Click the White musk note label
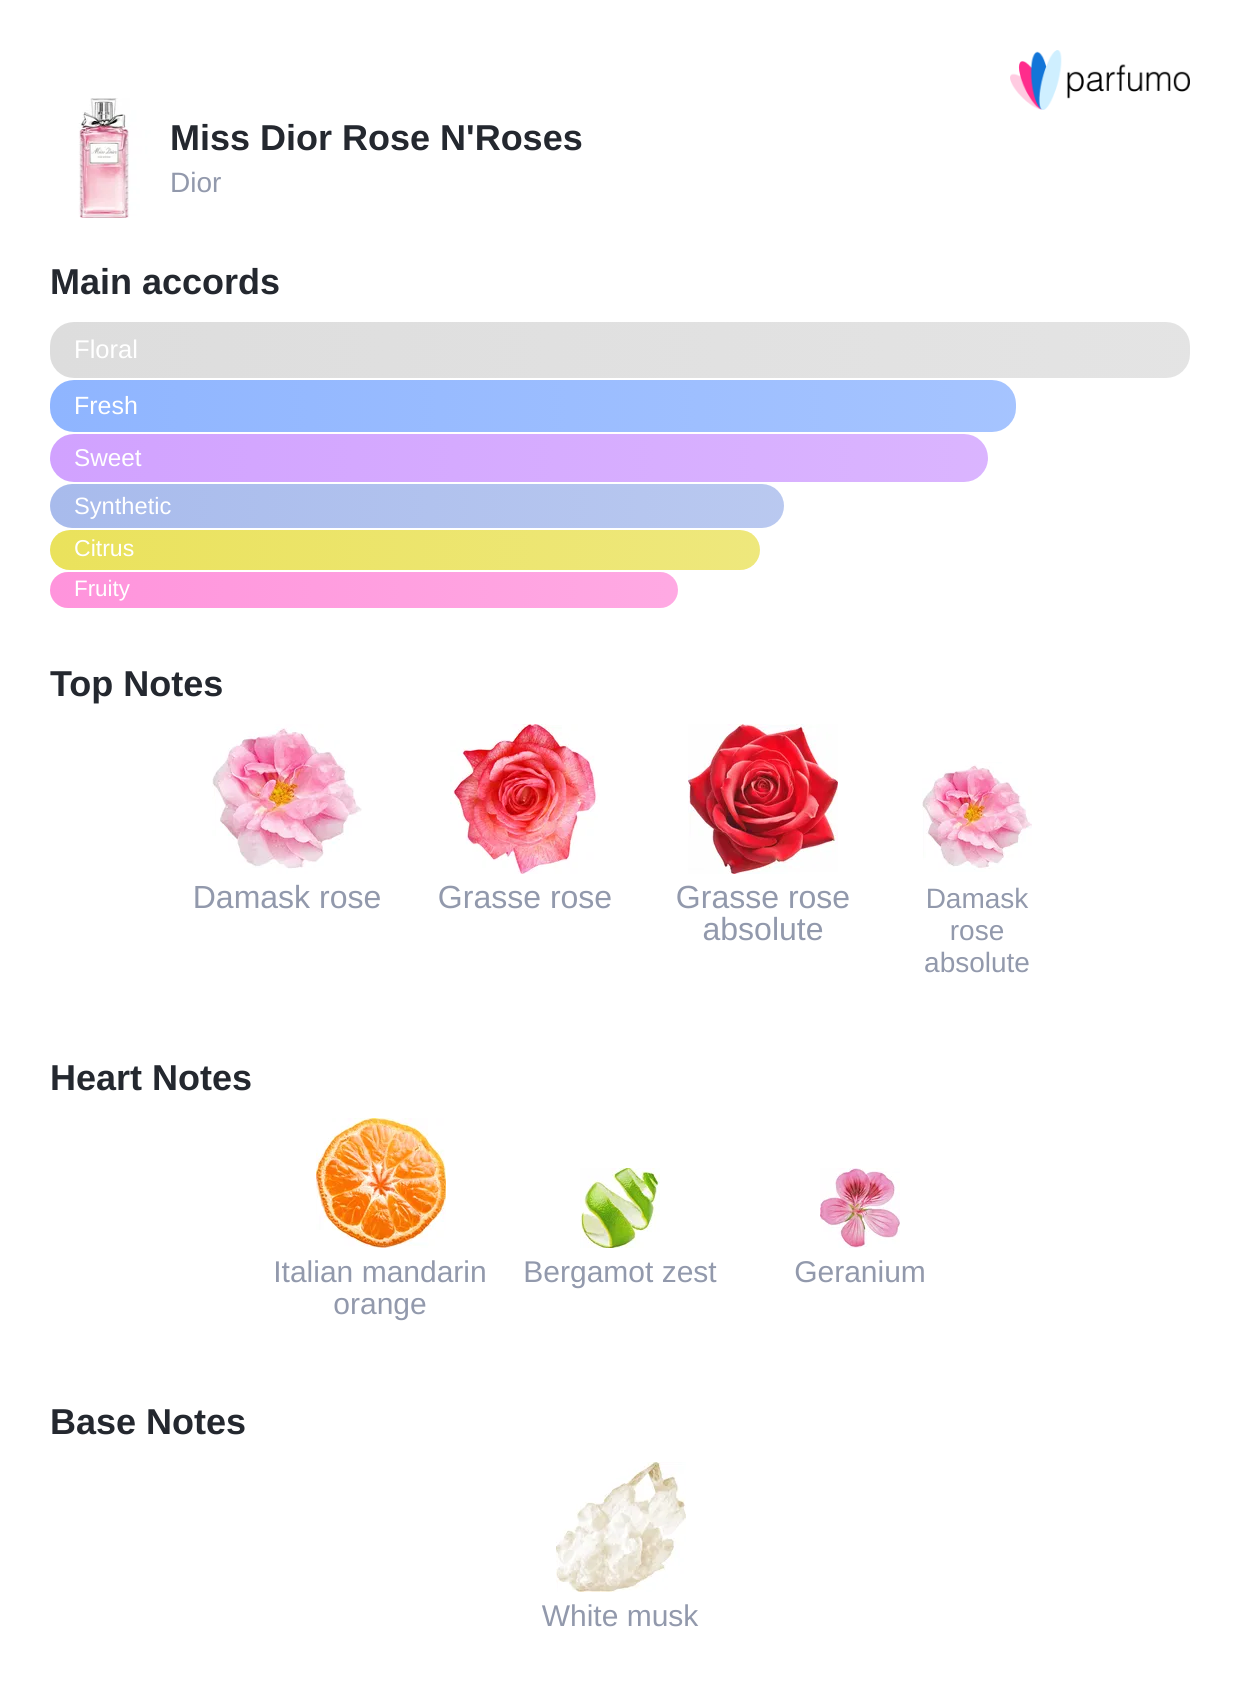This screenshot has height=1708, width=1240. pyautogui.click(x=620, y=1616)
